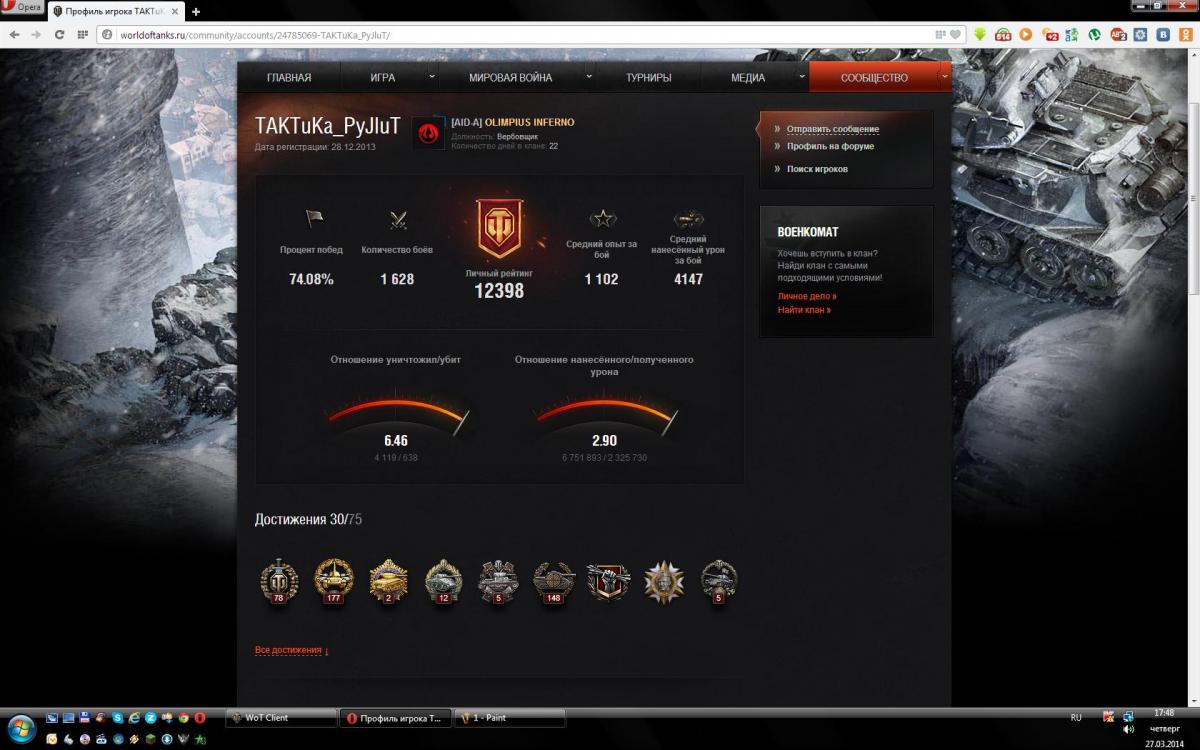This screenshot has height=750, width=1200.
Task: Open a new browser tab with plus button
Action: [x=195, y=12]
